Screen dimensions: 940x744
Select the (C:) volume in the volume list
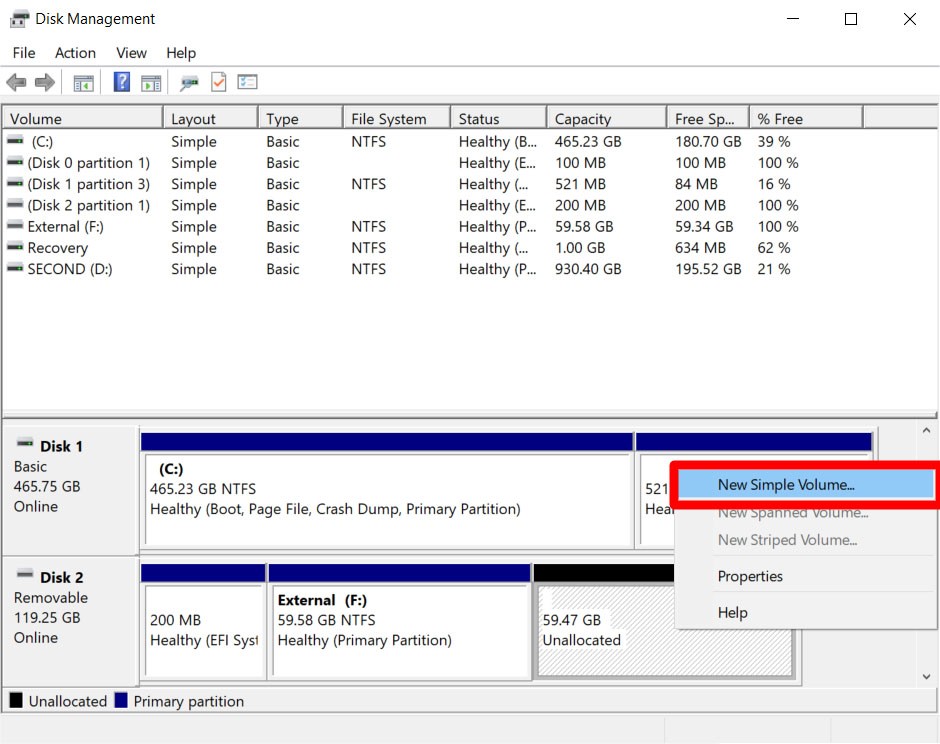(x=80, y=141)
